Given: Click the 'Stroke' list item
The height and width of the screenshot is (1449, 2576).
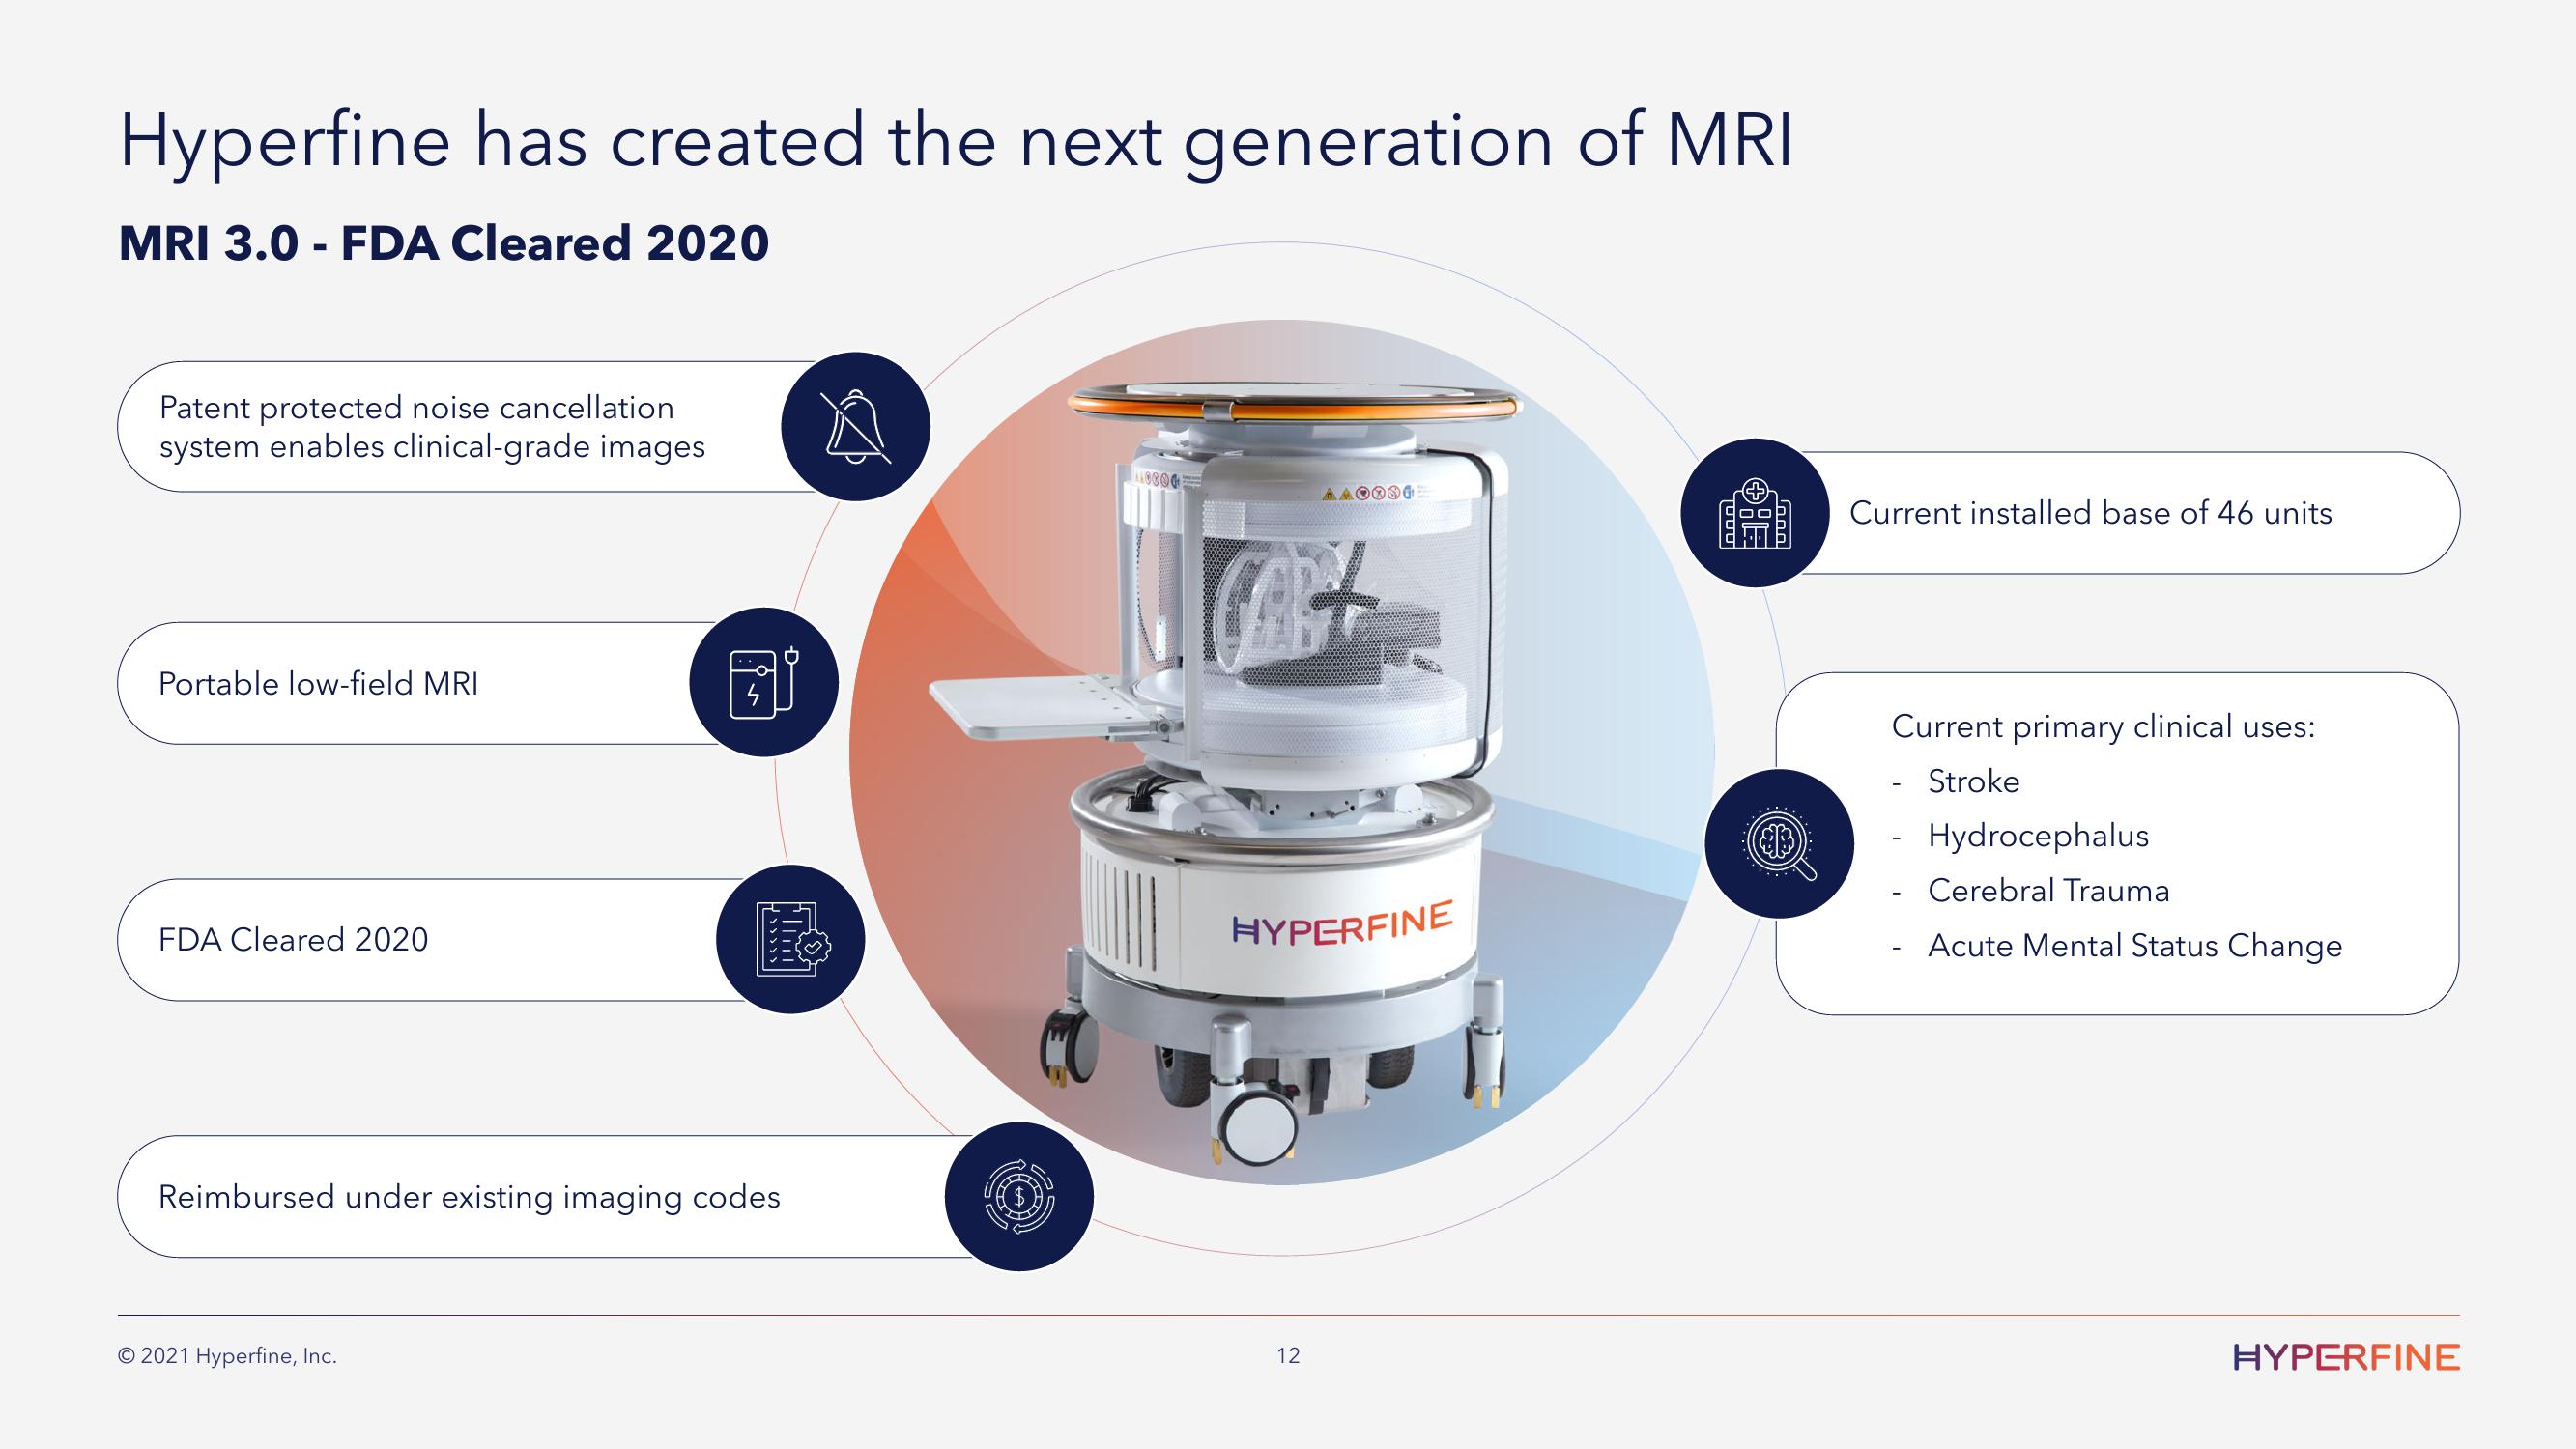Looking at the screenshot, I should pos(1973,782).
